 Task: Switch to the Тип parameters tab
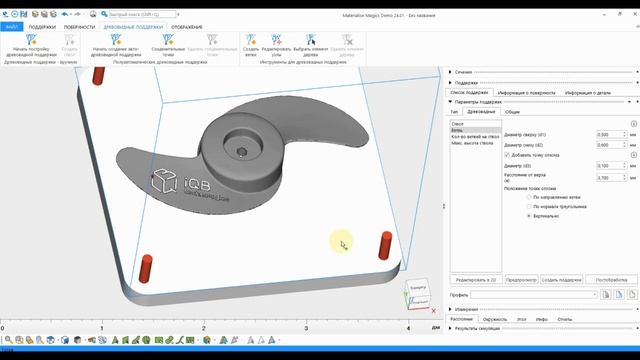(454, 111)
